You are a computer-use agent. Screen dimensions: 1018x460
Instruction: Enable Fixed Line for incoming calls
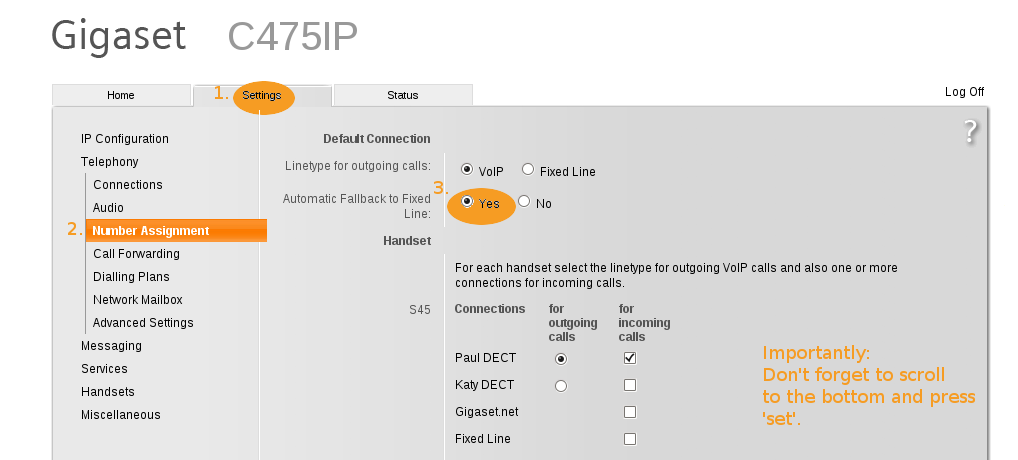[x=630, y=439]
